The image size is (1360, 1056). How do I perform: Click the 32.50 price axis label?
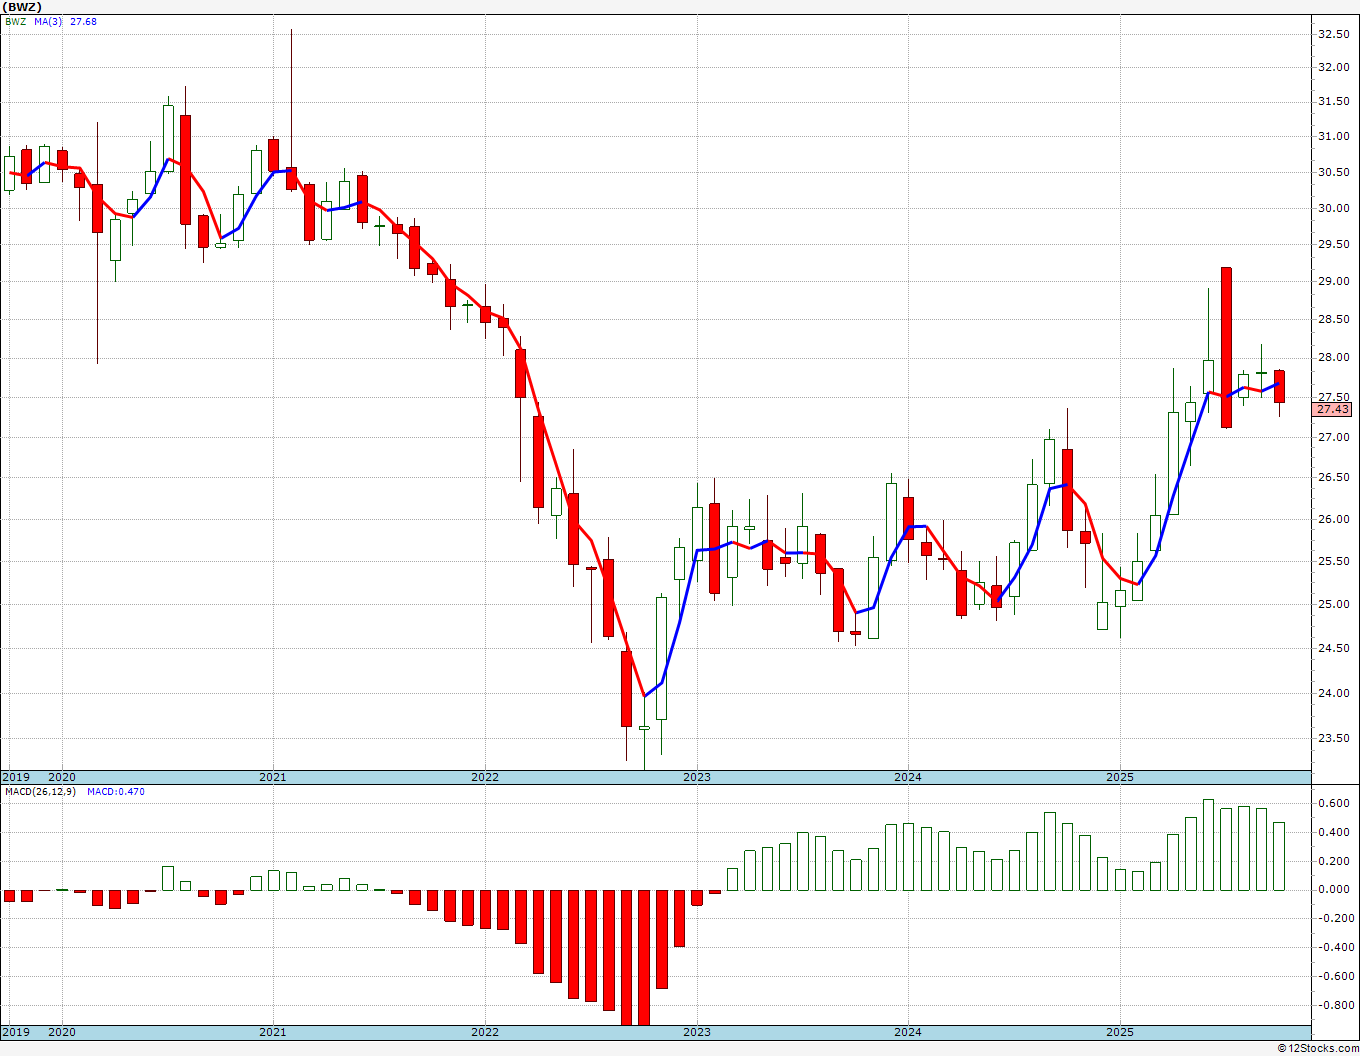(x=1333, y=34)
